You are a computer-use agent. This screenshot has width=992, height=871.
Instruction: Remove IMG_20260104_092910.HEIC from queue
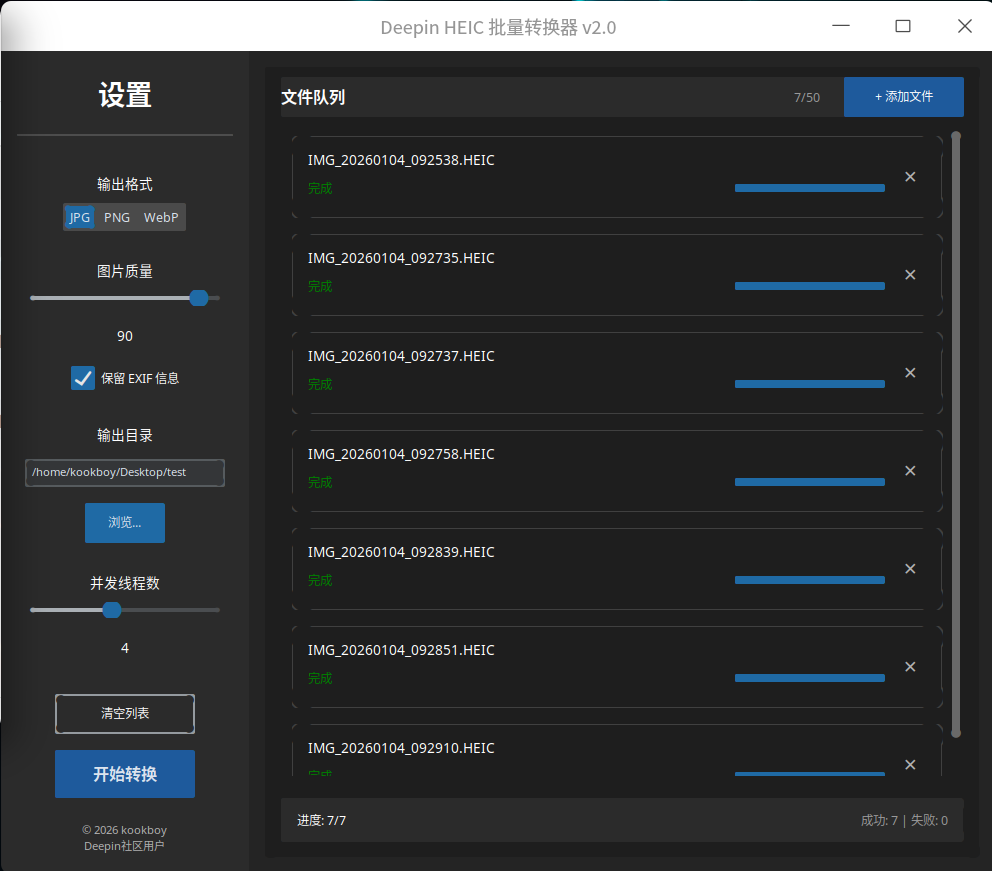pos(910,765)
